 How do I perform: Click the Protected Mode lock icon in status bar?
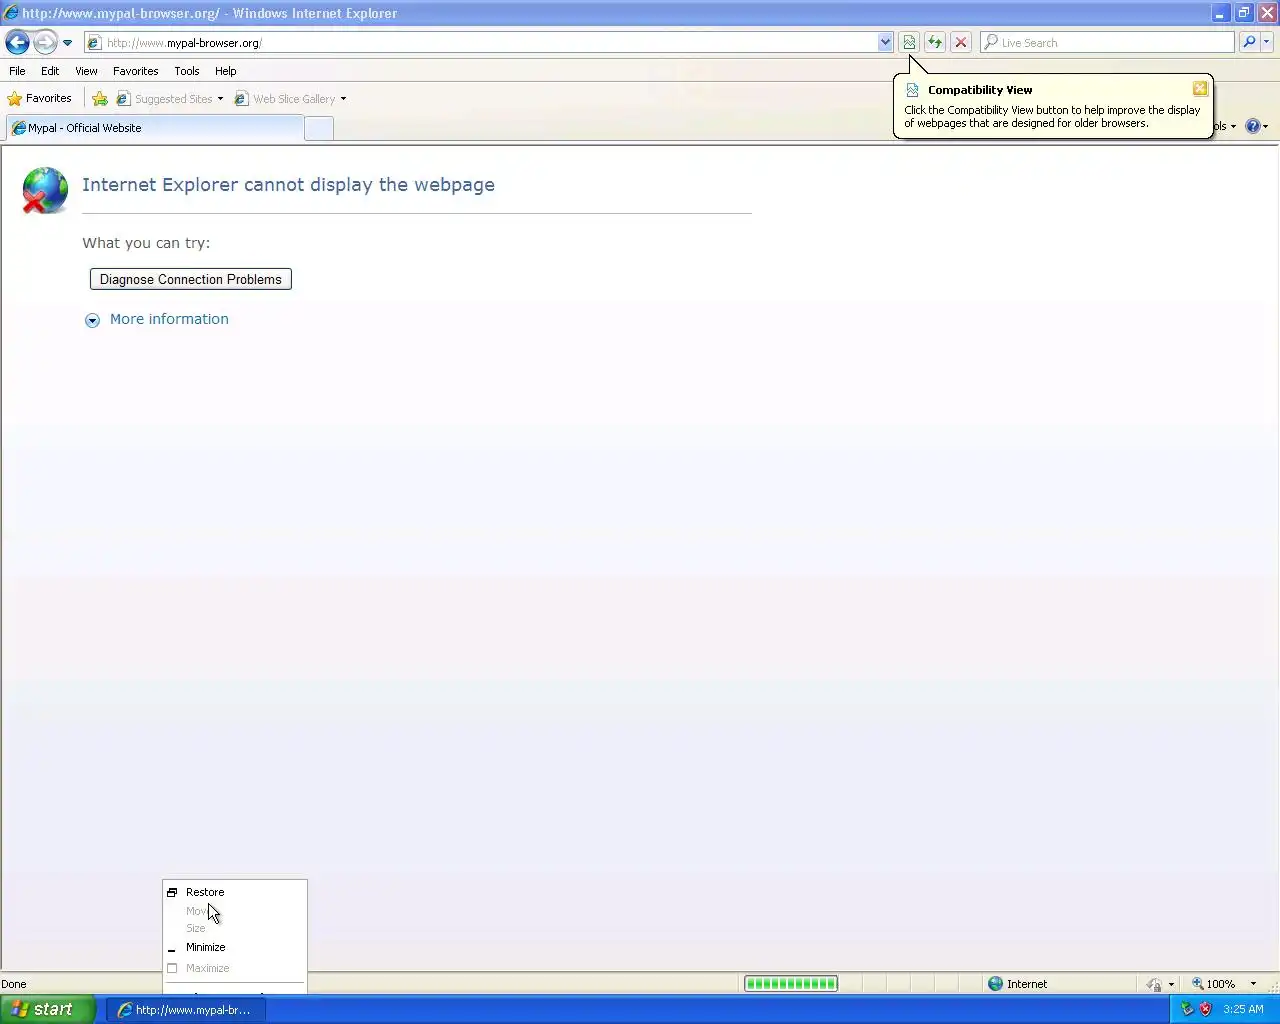(x=1154, y=984)
